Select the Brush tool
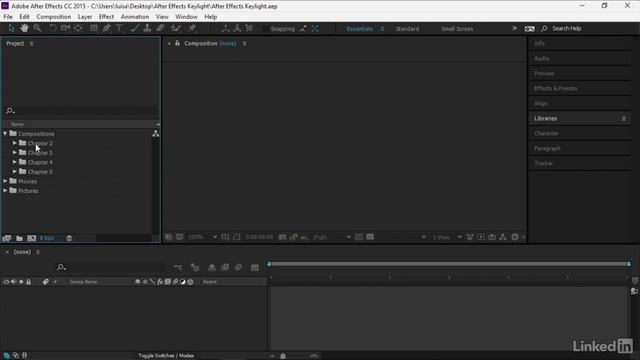Image resolution: width=640 pixels, height=360 pixels. coord(135,28)
